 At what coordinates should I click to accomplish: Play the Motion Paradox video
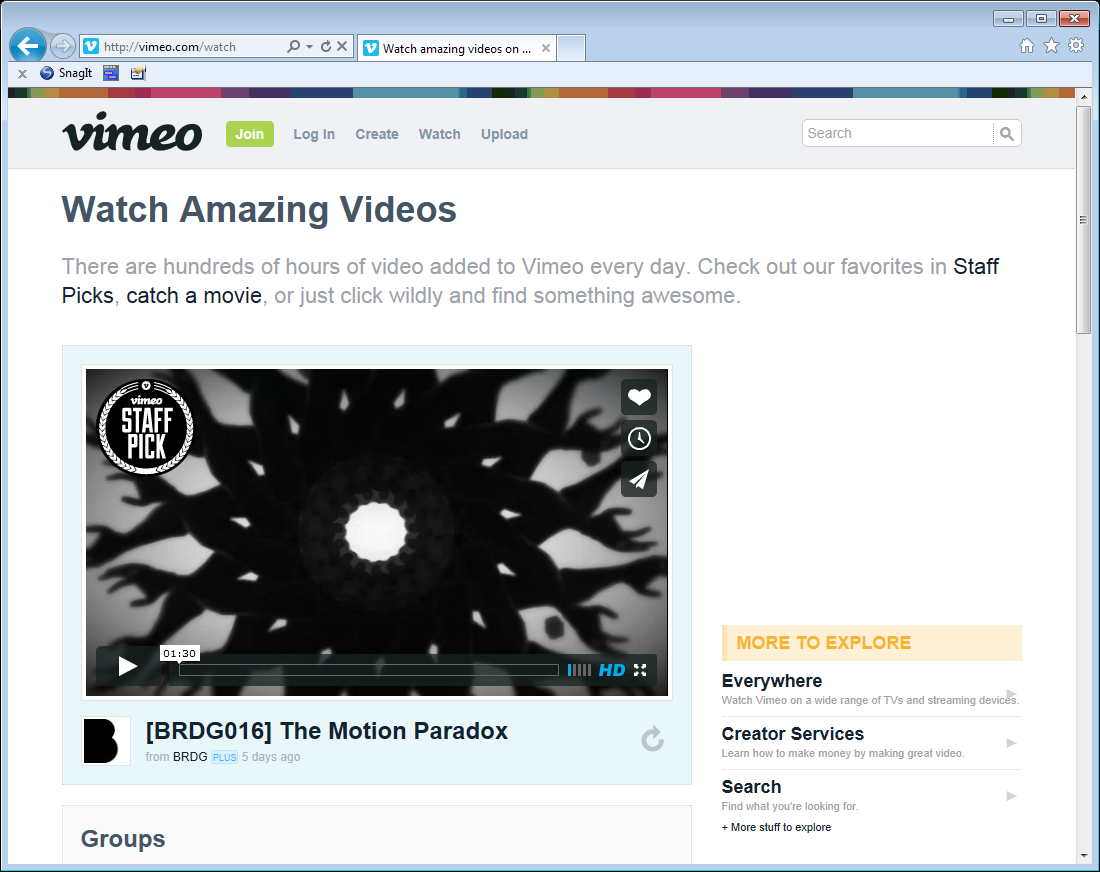(x=126, y=665)
